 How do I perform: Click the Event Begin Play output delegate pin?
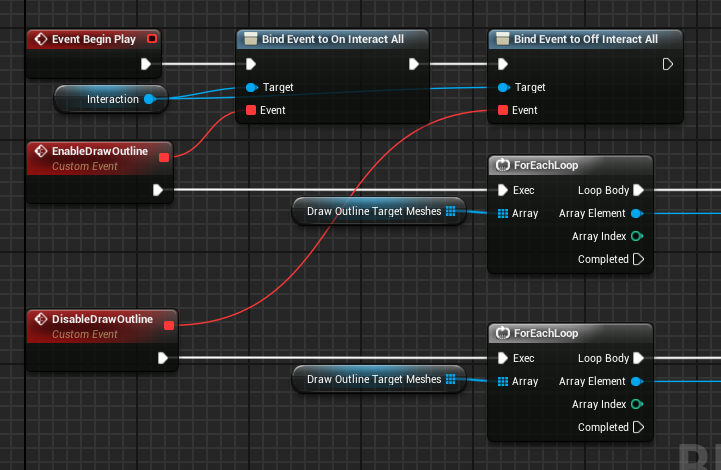152,39
